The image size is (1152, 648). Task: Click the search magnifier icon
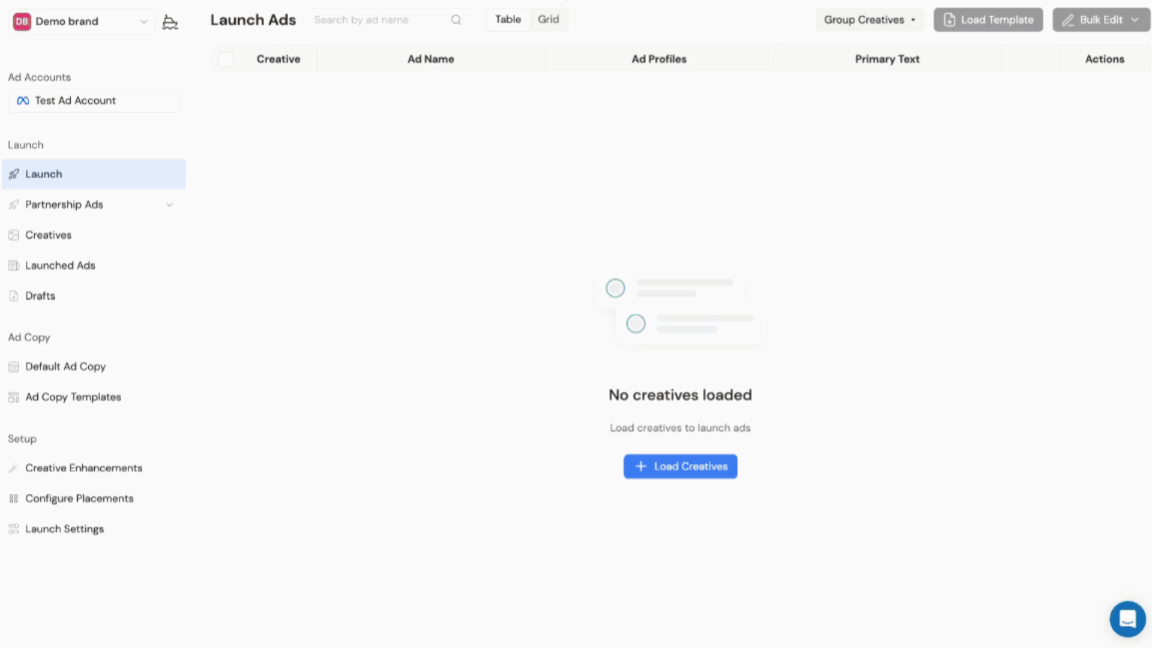[456, 20]
